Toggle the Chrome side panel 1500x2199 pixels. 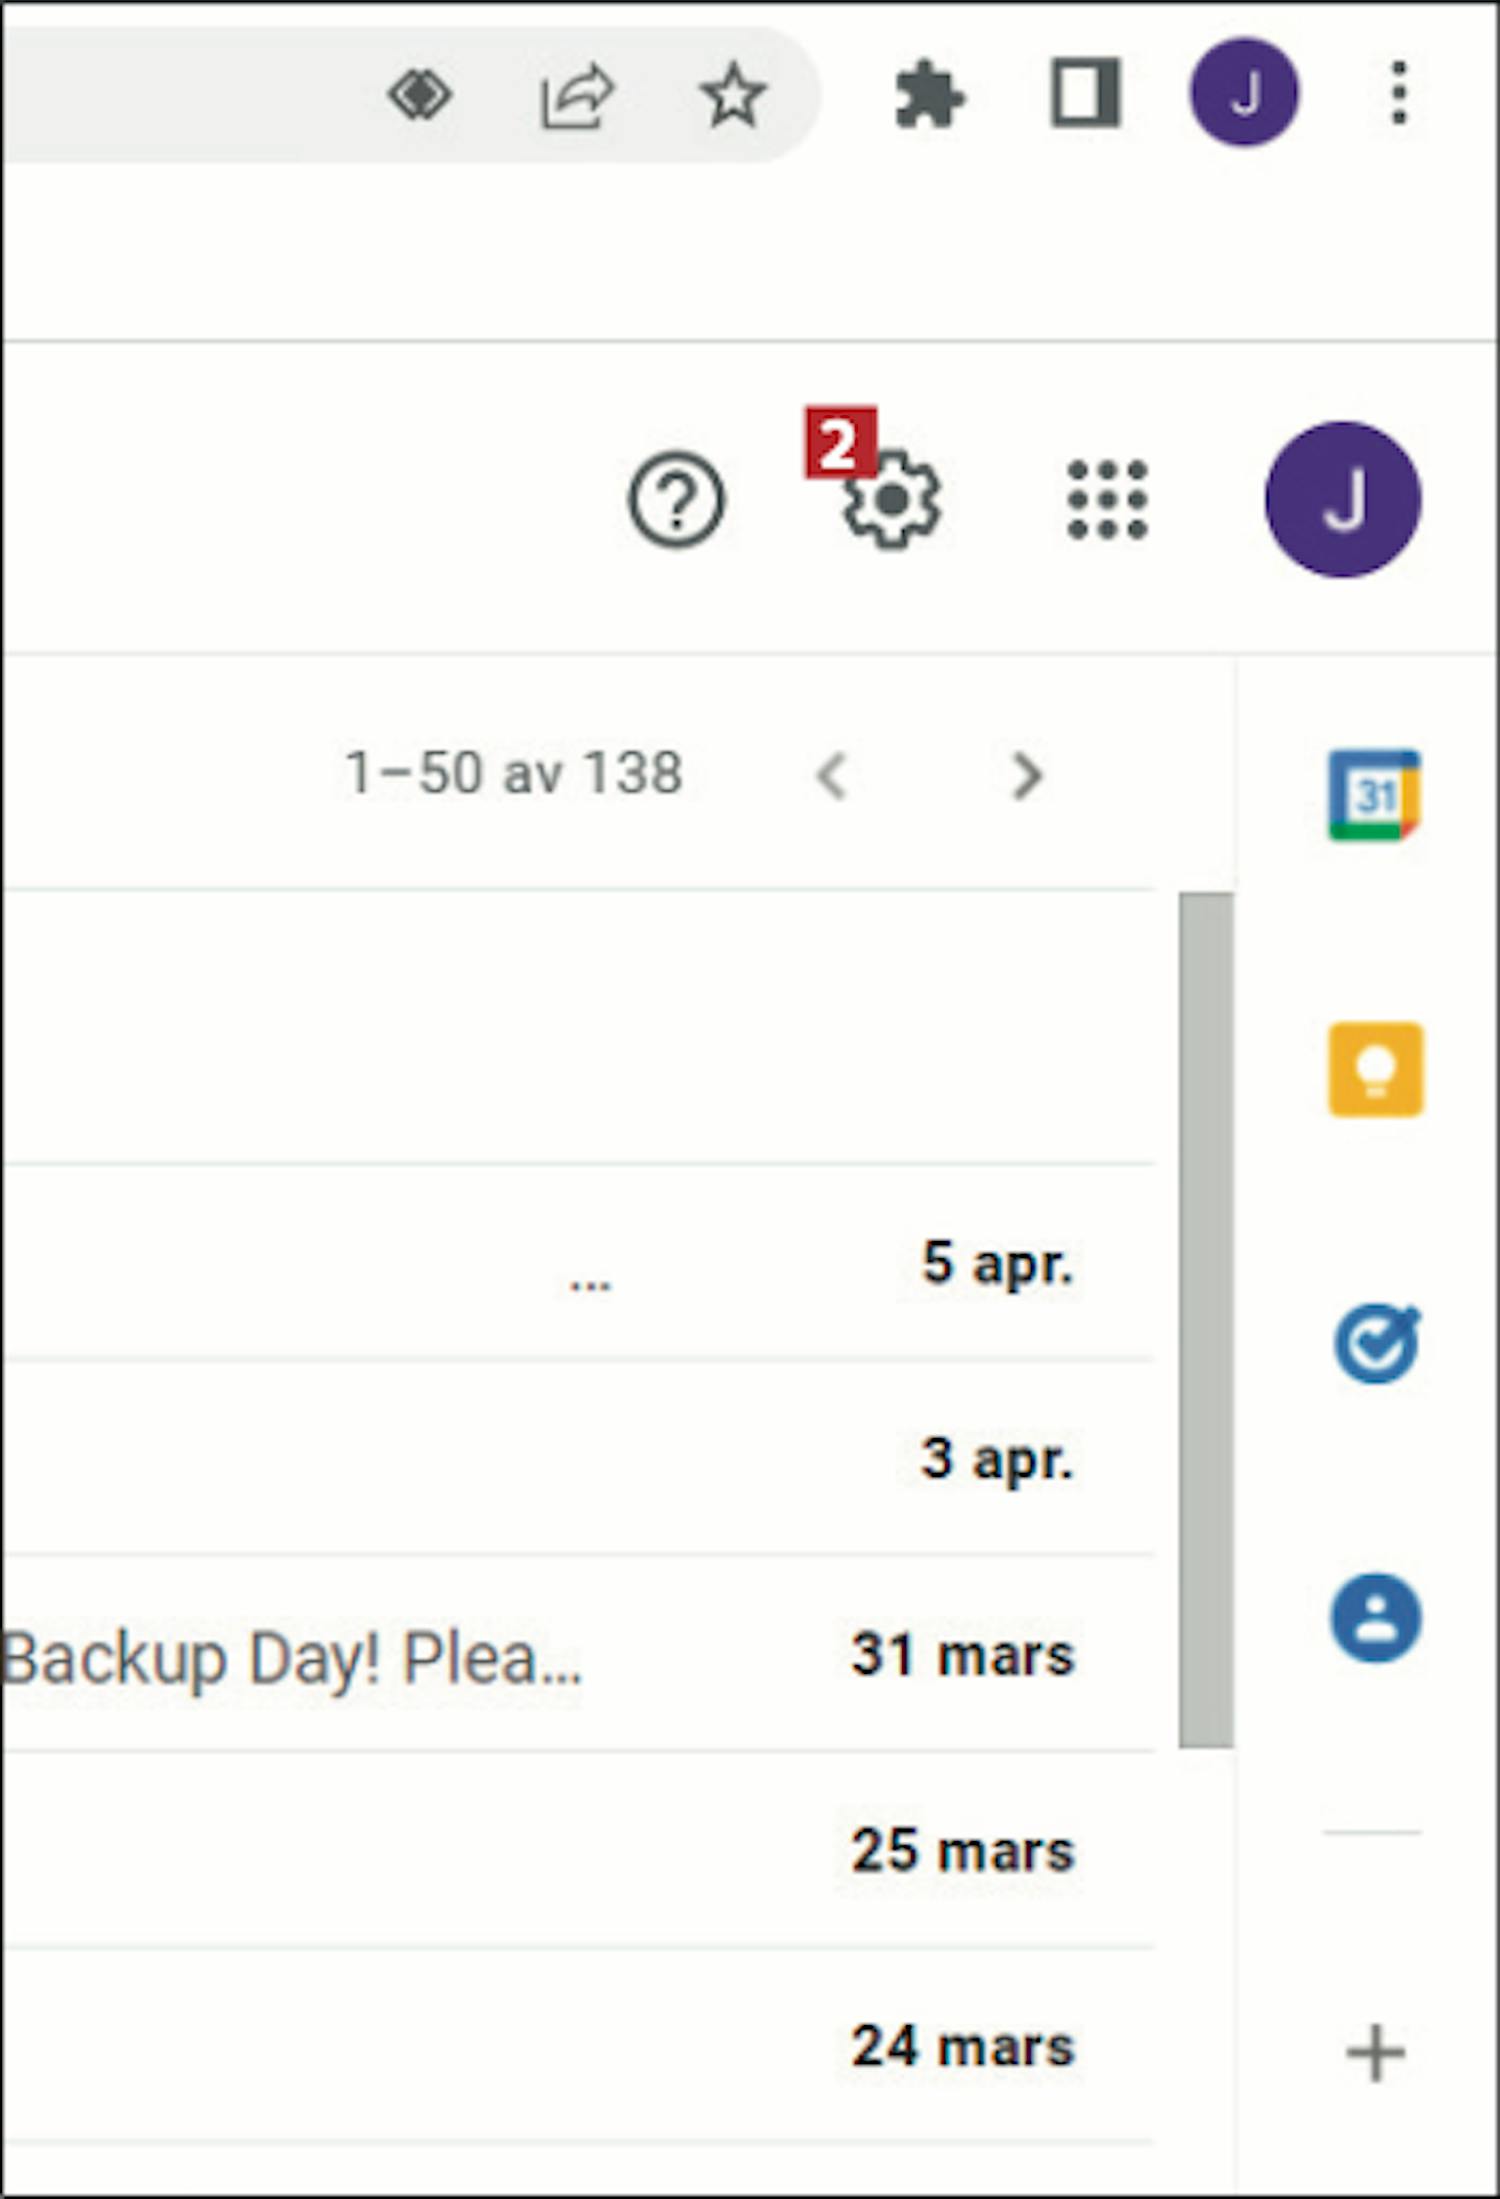coord(1085,95)
